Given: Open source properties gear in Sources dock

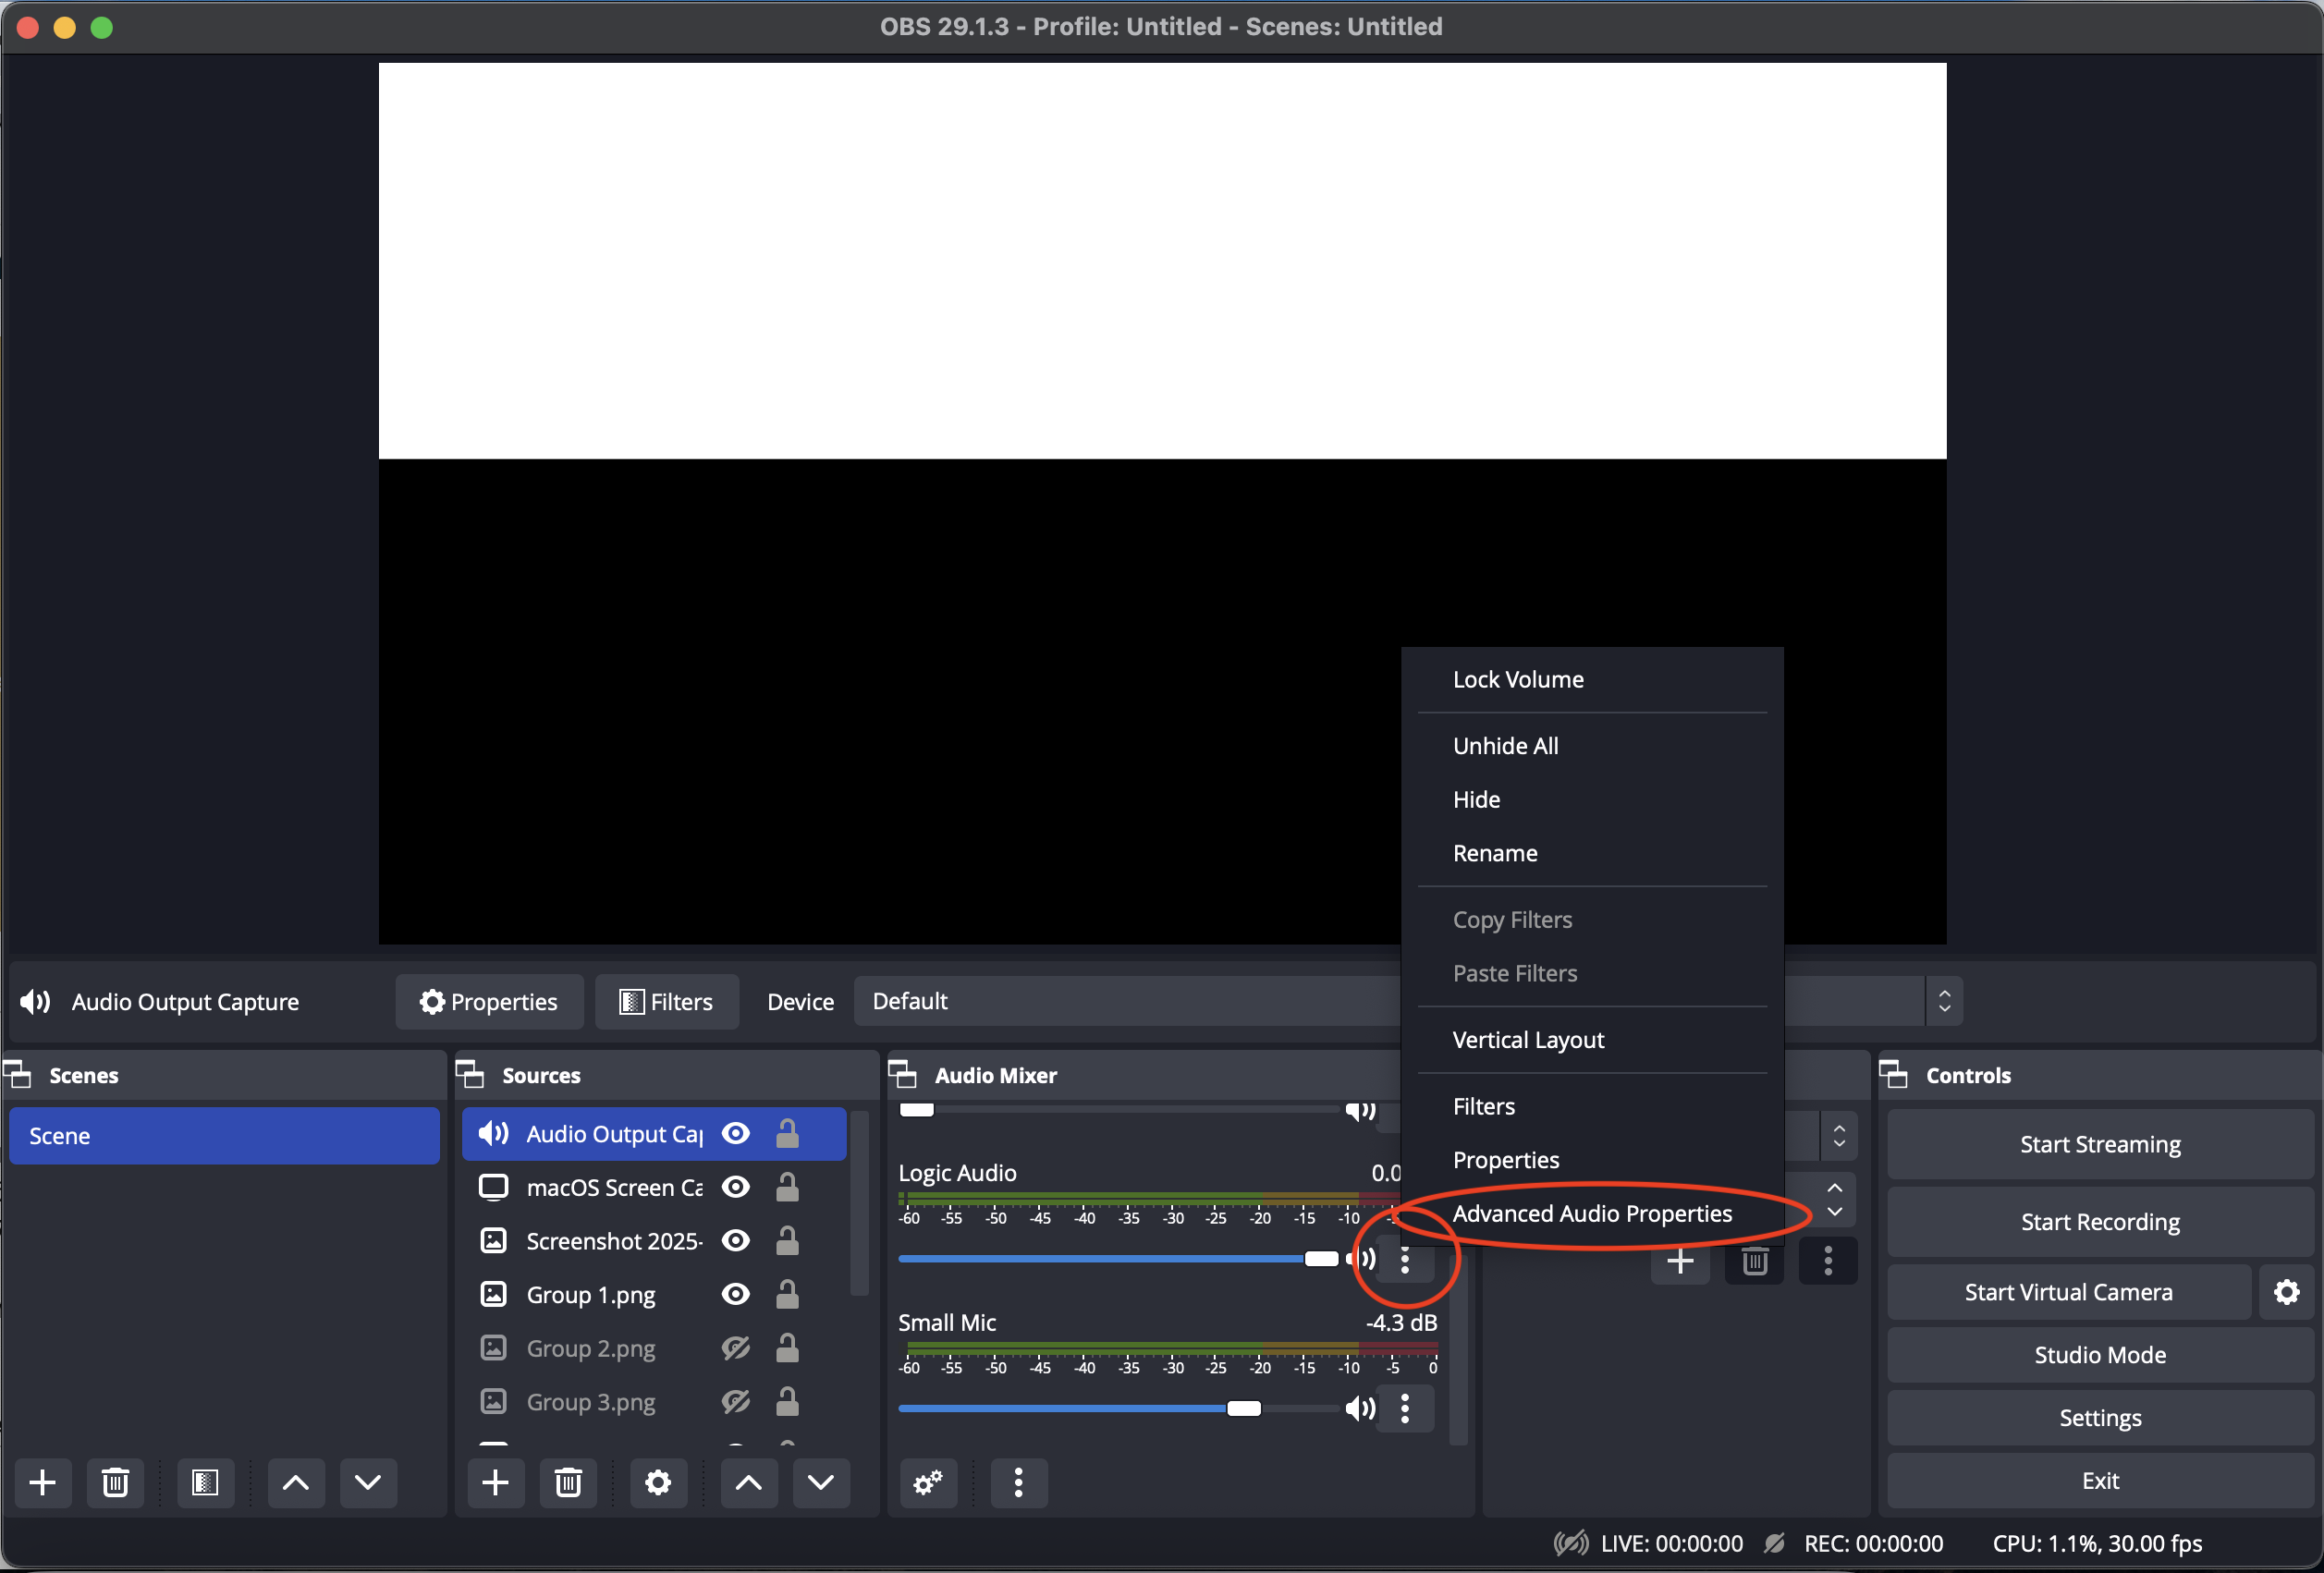Looking at the screenshot, I should click(657, 1482).
